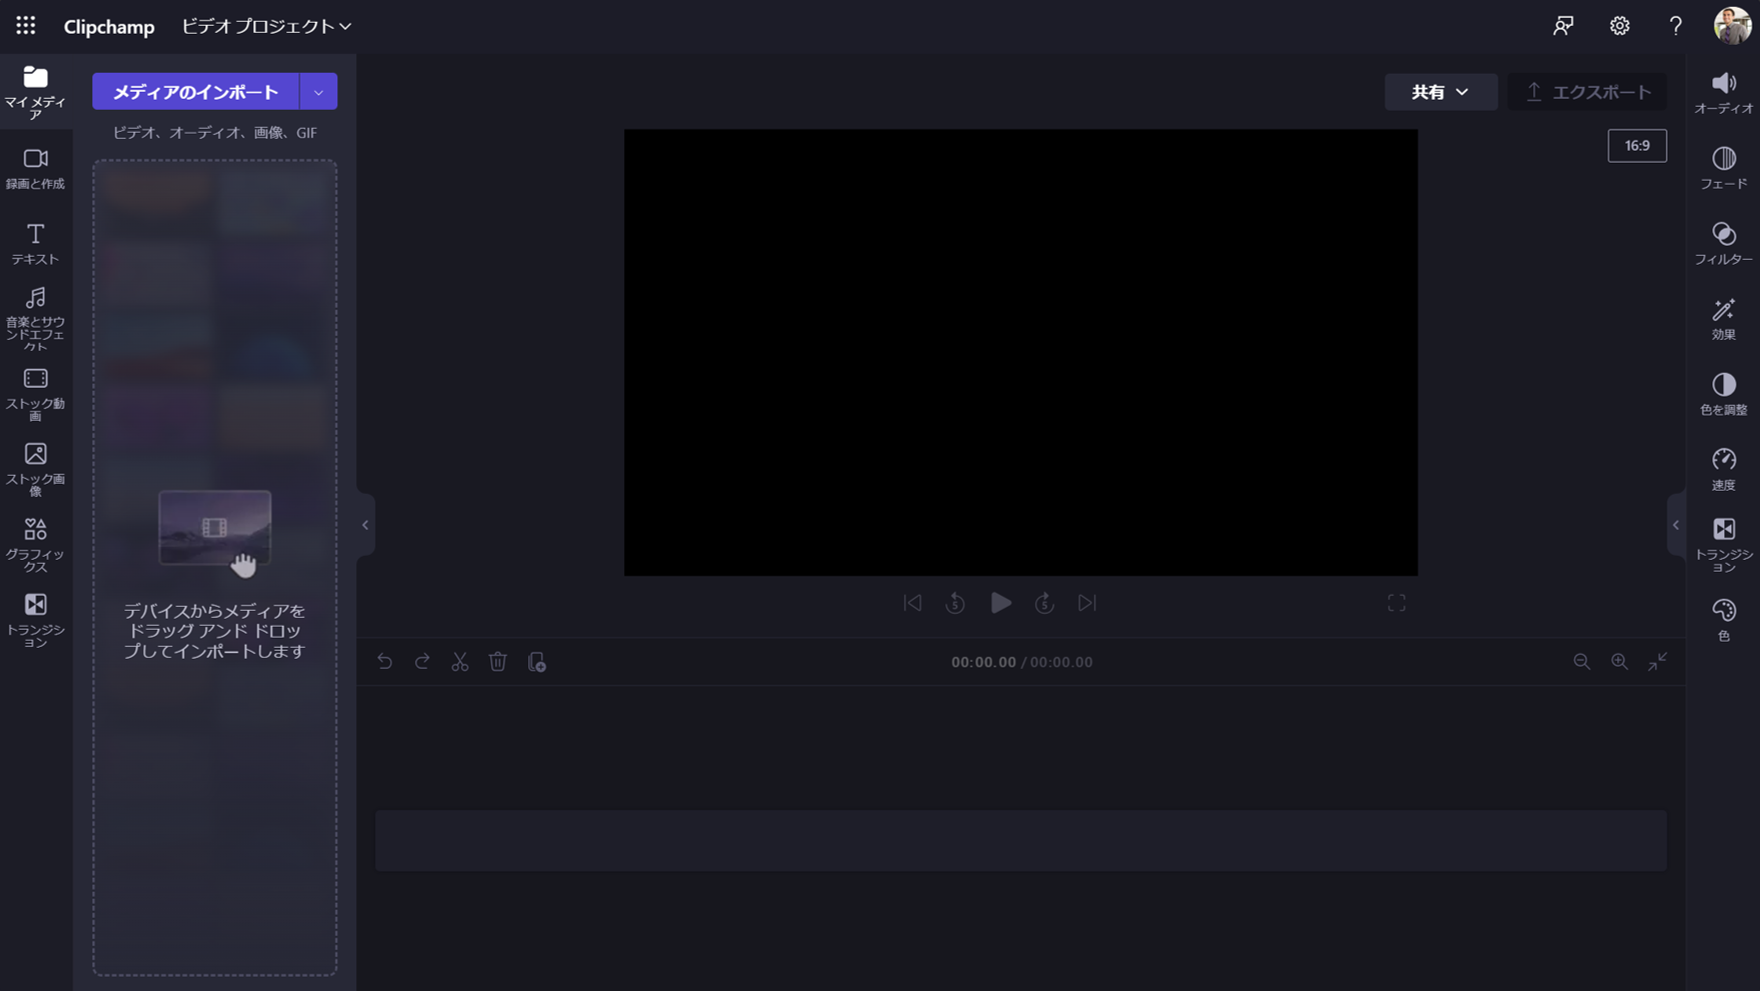Cut the clip with the scissors icon

460,661
